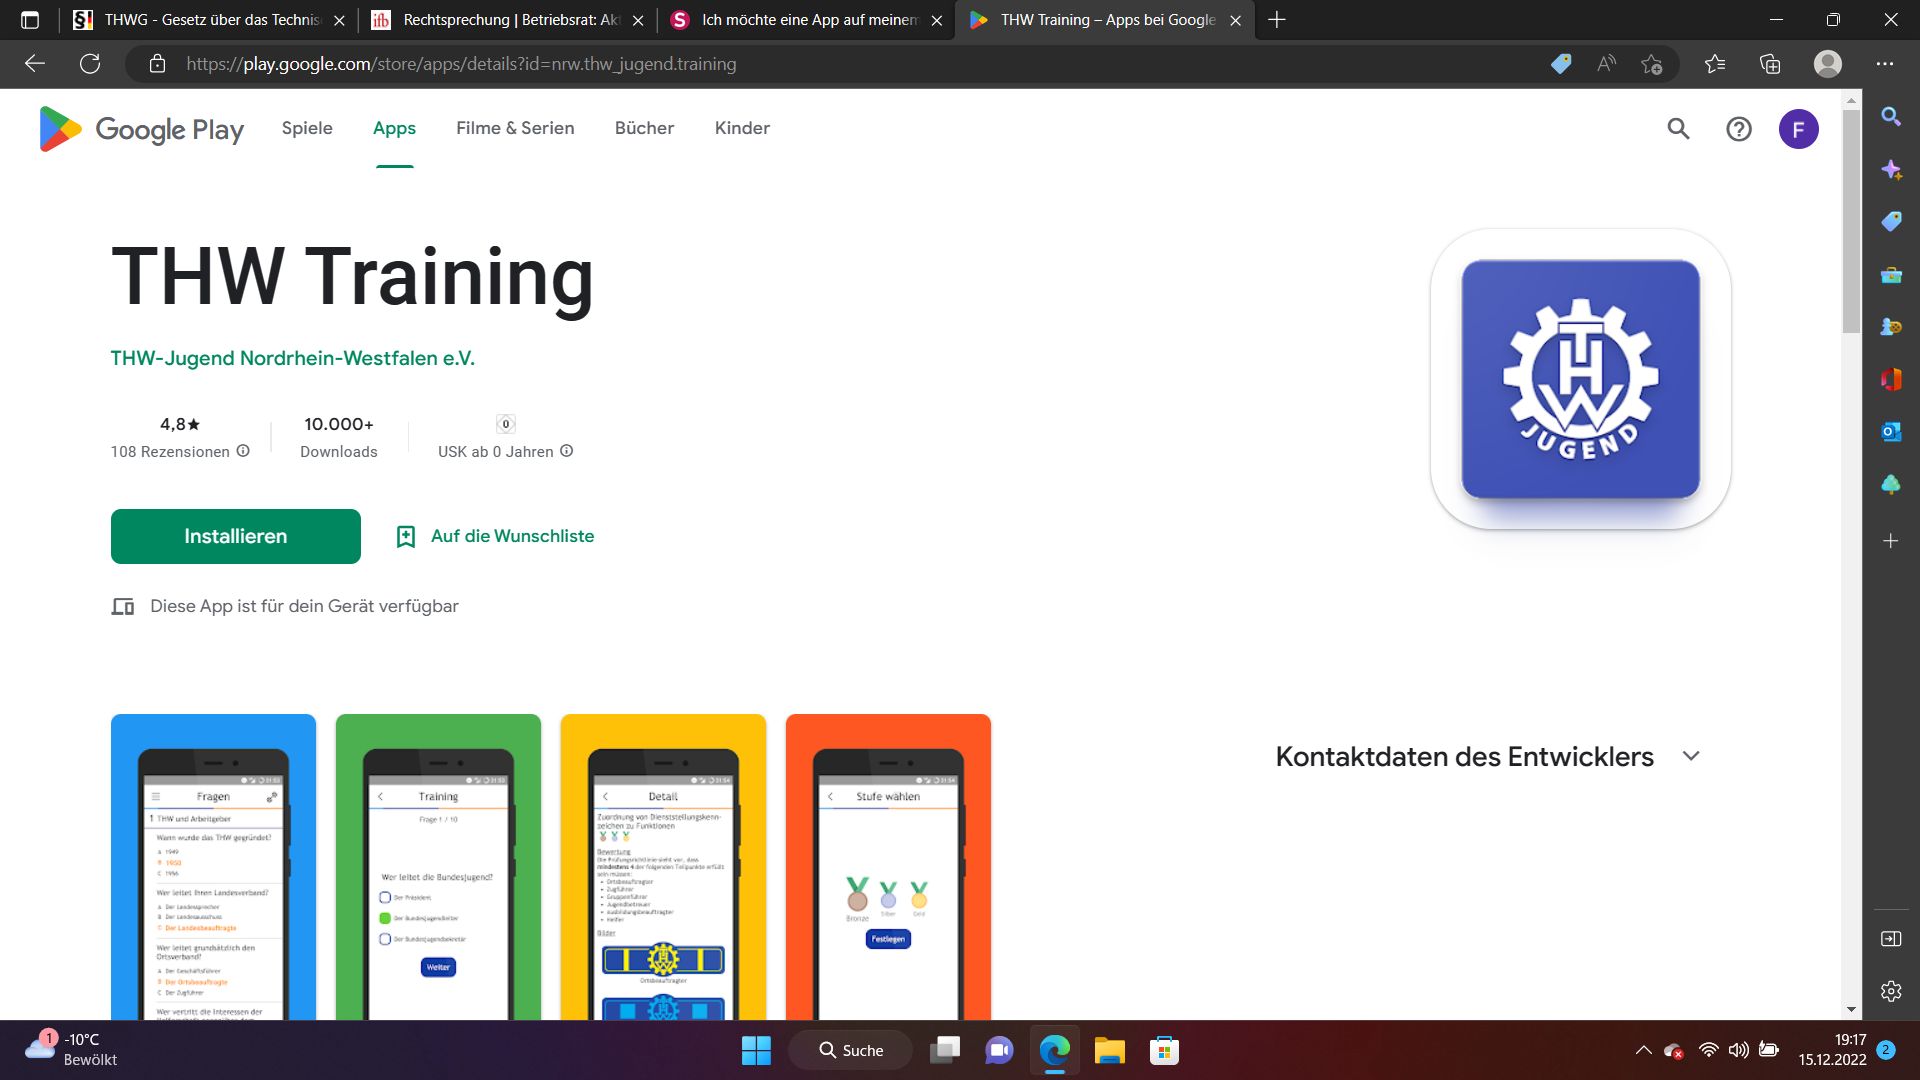
Task: Open the orange Stufe wählen screenshot
Action: pos(888,866)
